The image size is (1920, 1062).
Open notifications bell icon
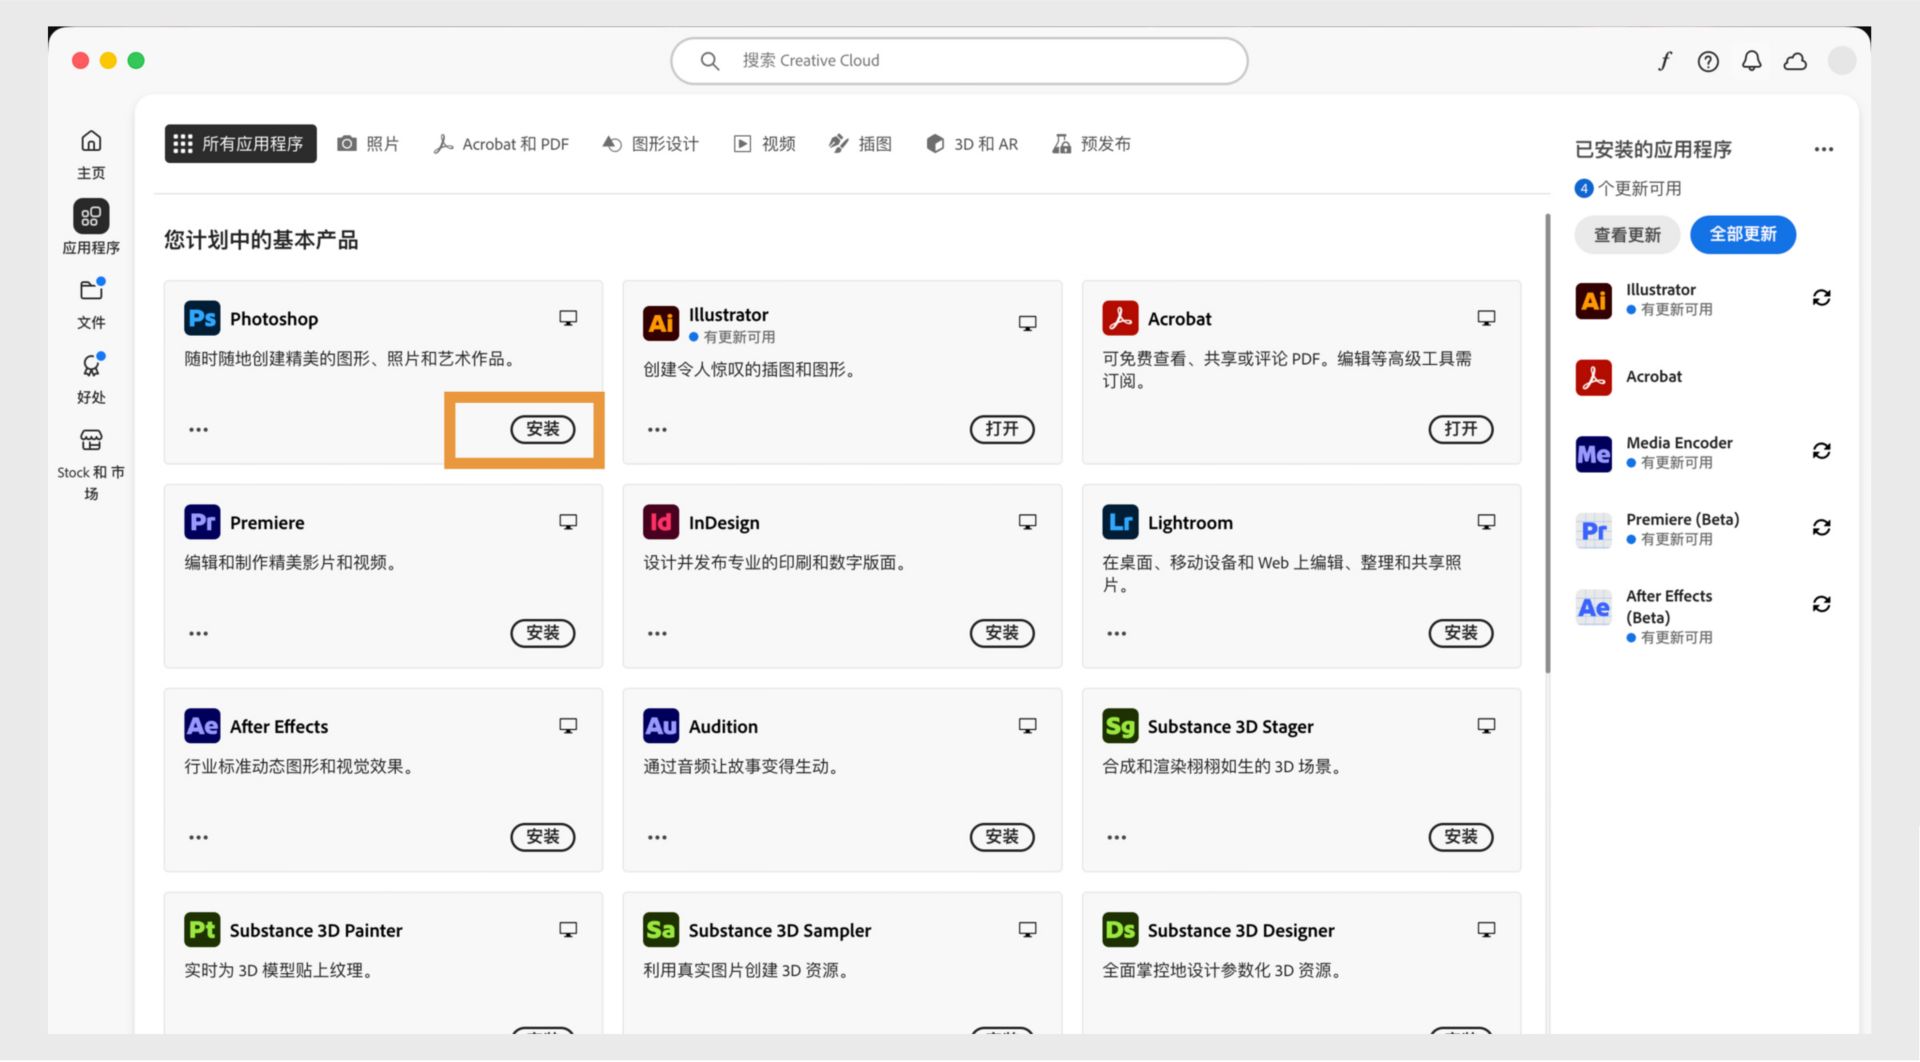click(1751, 61)
